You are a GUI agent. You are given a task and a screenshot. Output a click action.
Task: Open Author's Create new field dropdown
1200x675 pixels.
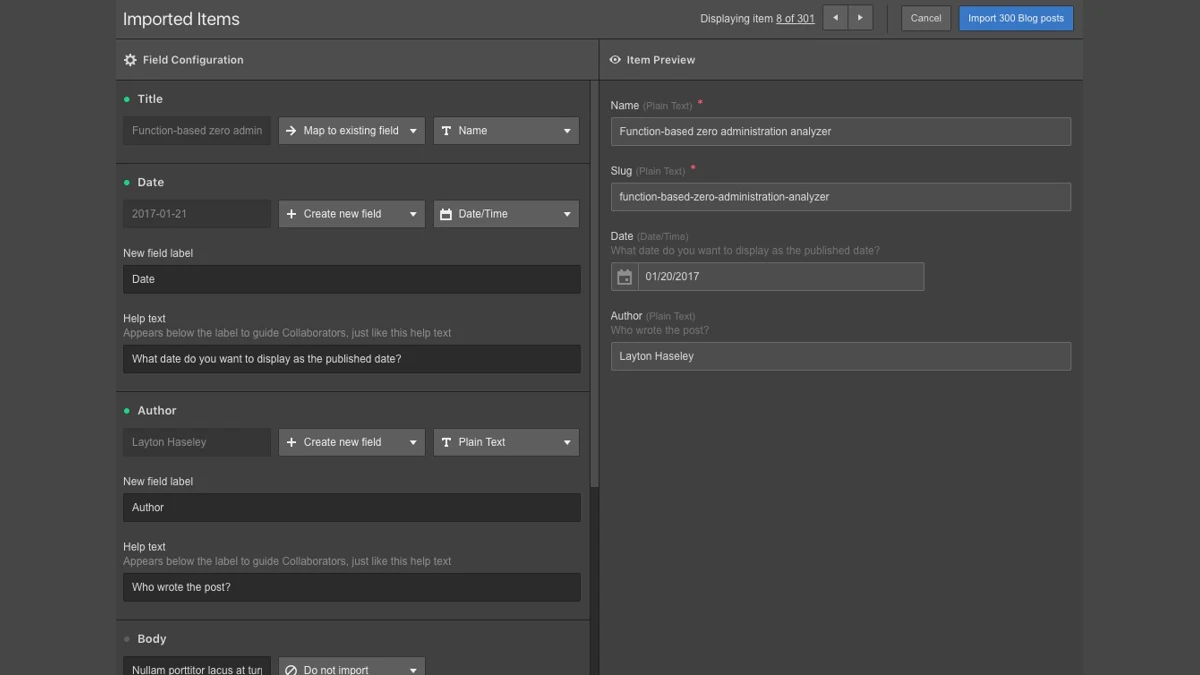[352, 442]
